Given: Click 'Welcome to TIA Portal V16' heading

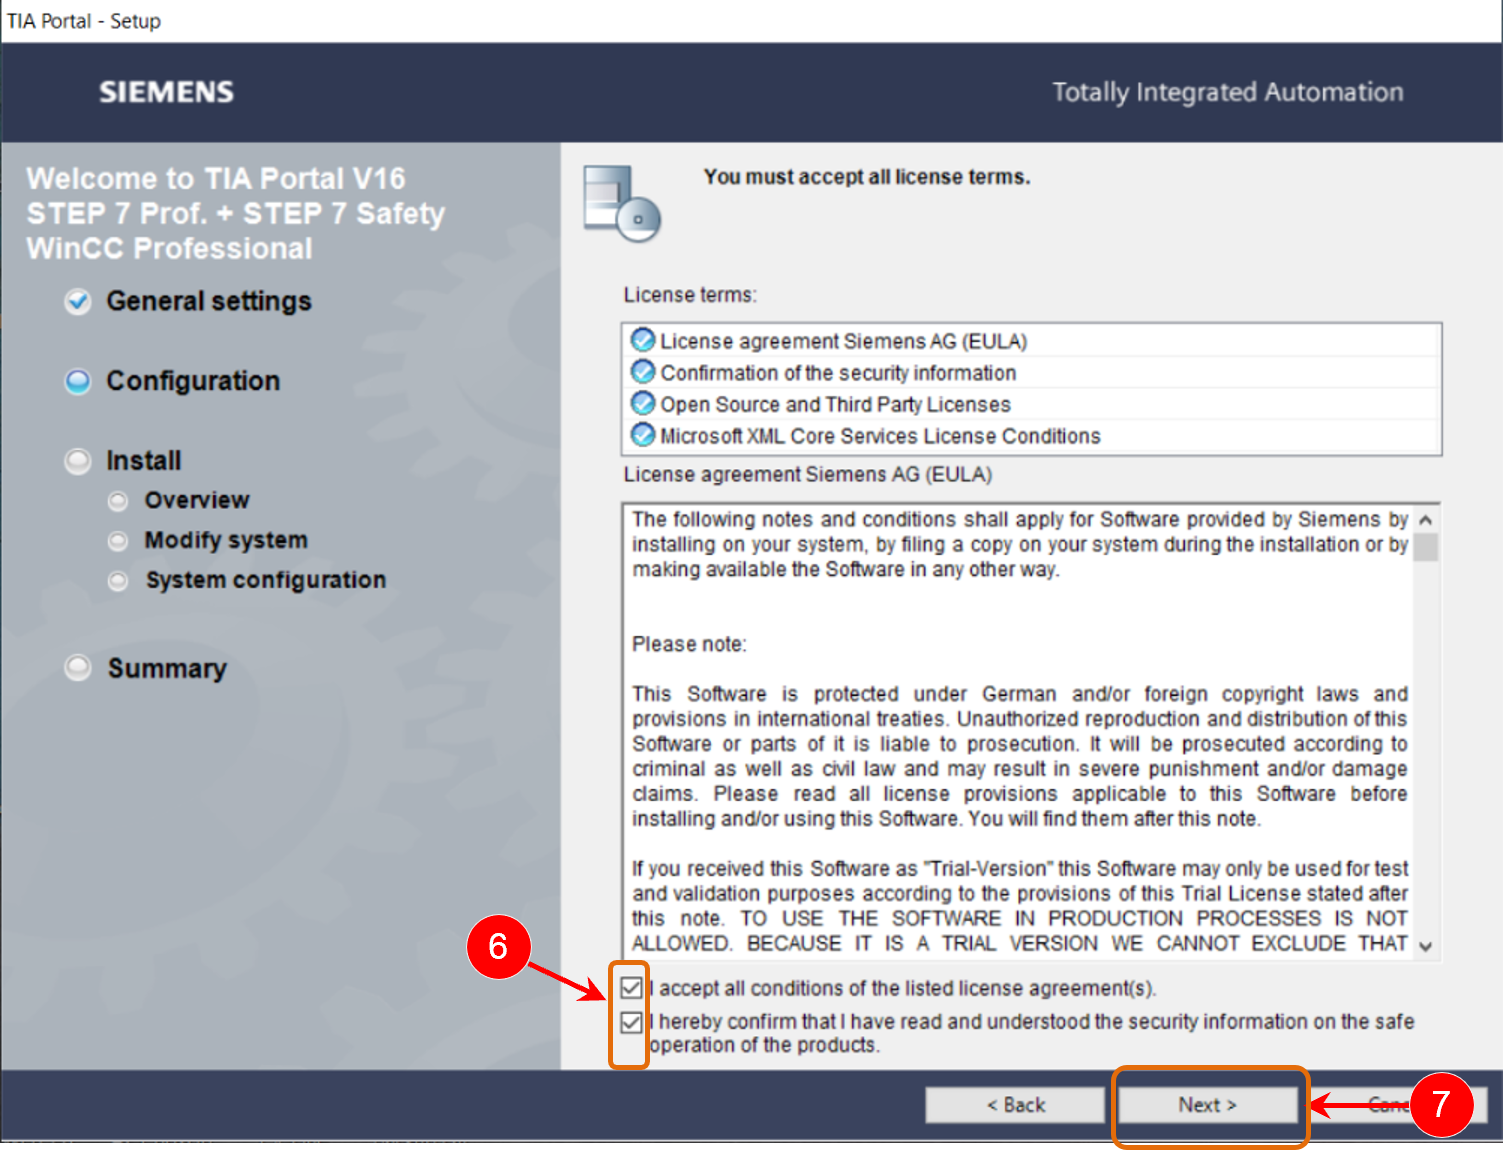Looking at the screenshot, I should pyautogui.click(x=216, y=178).
